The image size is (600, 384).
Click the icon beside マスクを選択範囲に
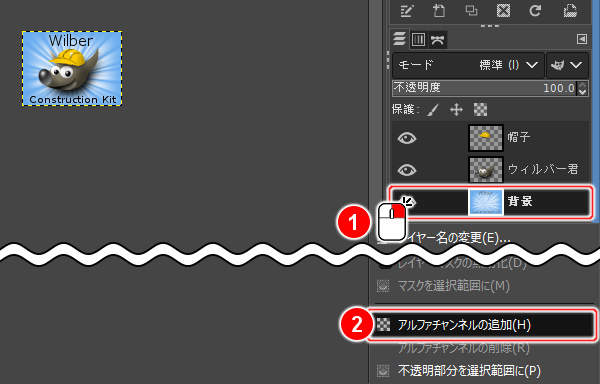click(383, 286)
